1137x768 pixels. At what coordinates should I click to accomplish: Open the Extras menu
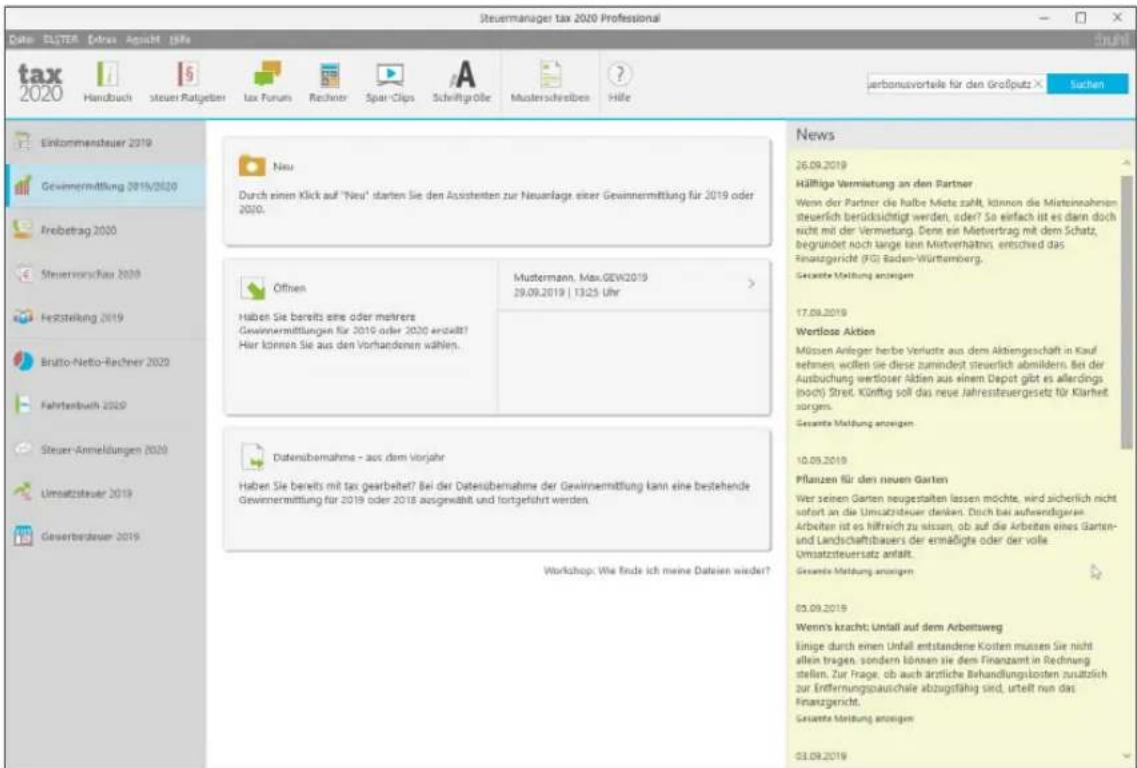tap(102, 38)
